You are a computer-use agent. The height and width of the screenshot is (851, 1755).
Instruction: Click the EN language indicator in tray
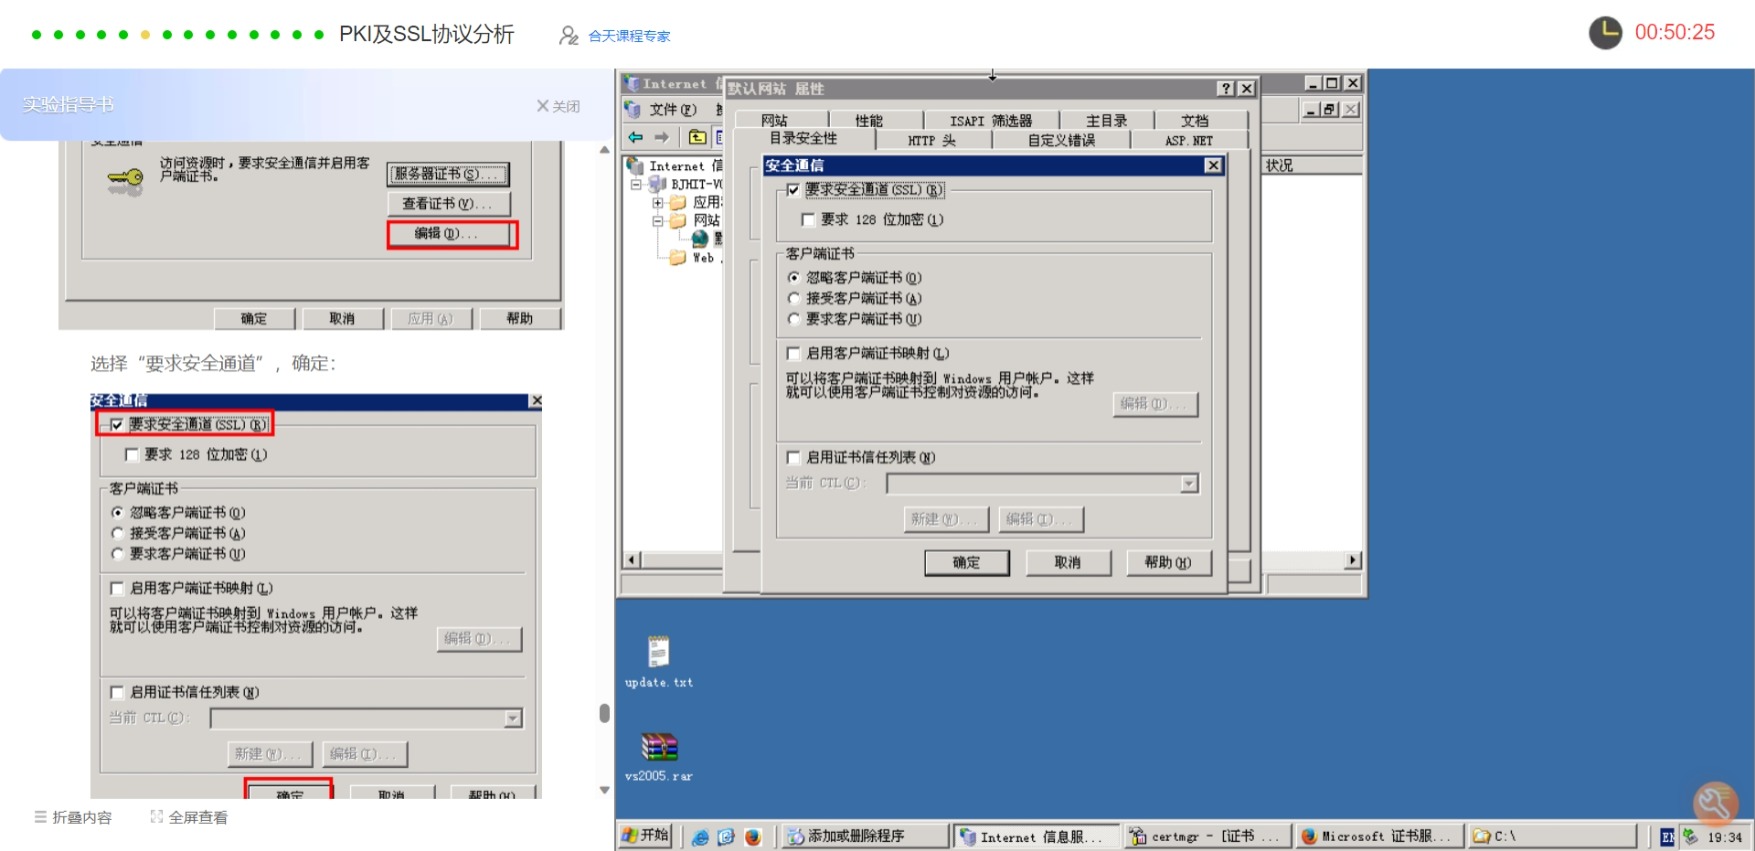coord(1667,837)
